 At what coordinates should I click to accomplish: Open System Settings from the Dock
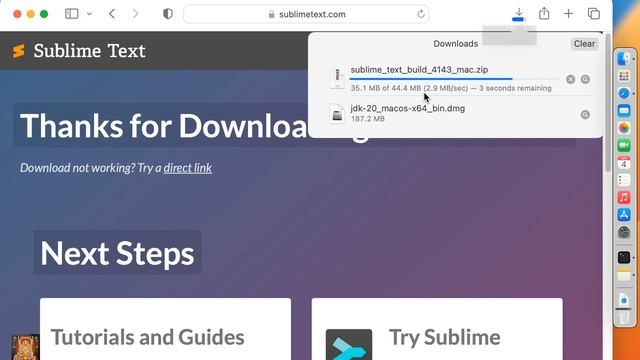[x=624, y=232]
